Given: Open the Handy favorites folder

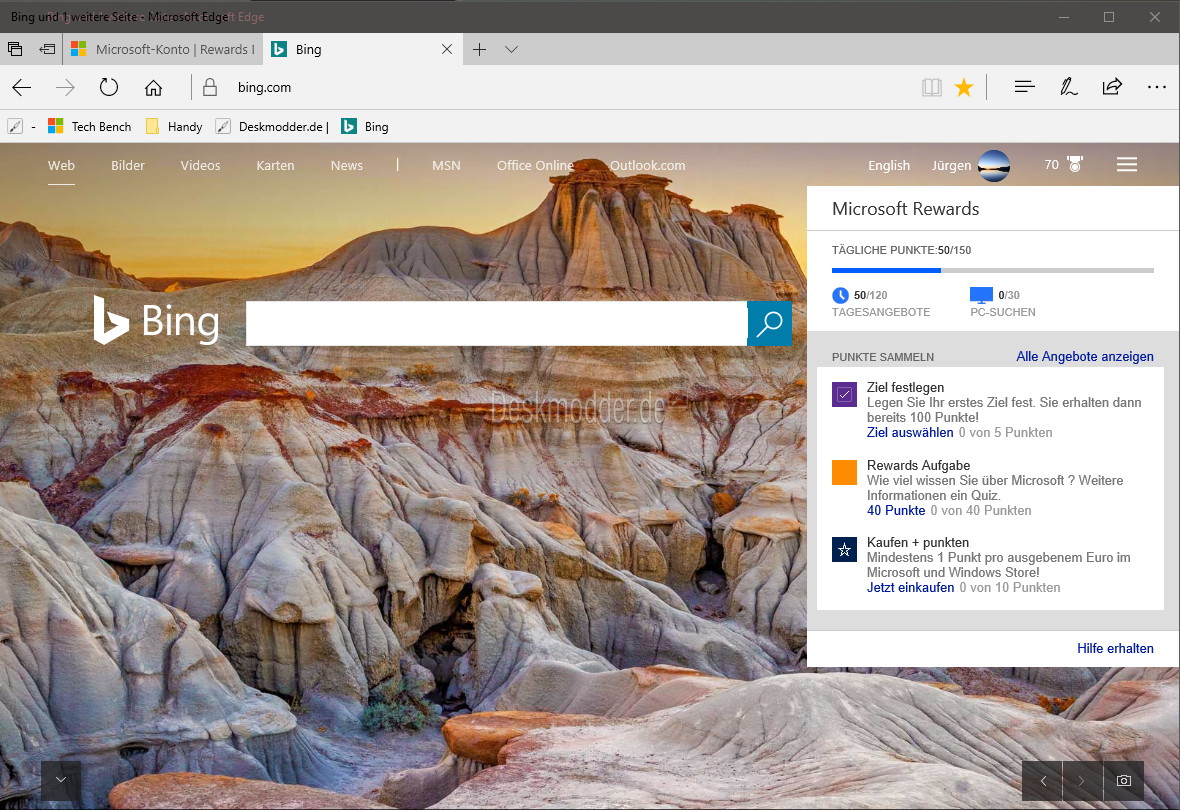Looking at the screenshot, I should click(x=174, y=126).
